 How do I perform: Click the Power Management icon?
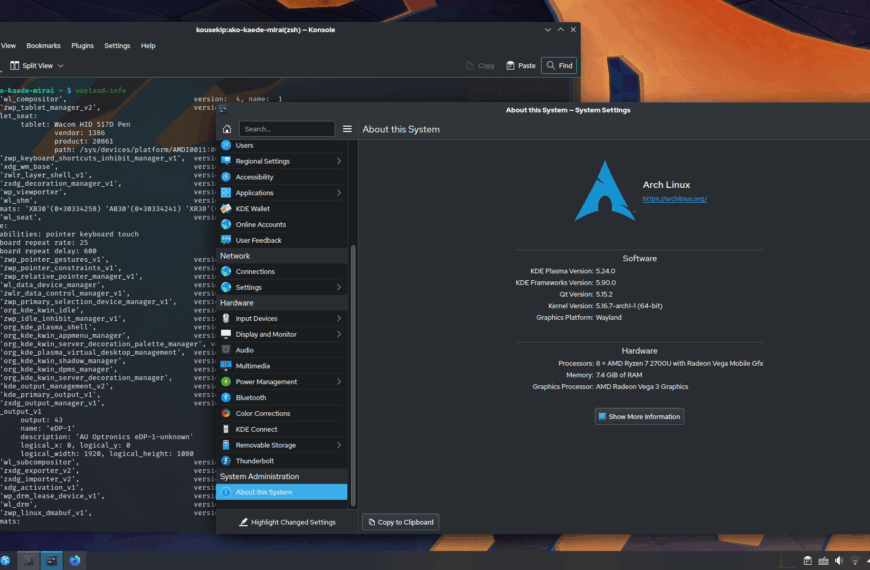click(x=226, y=382)
